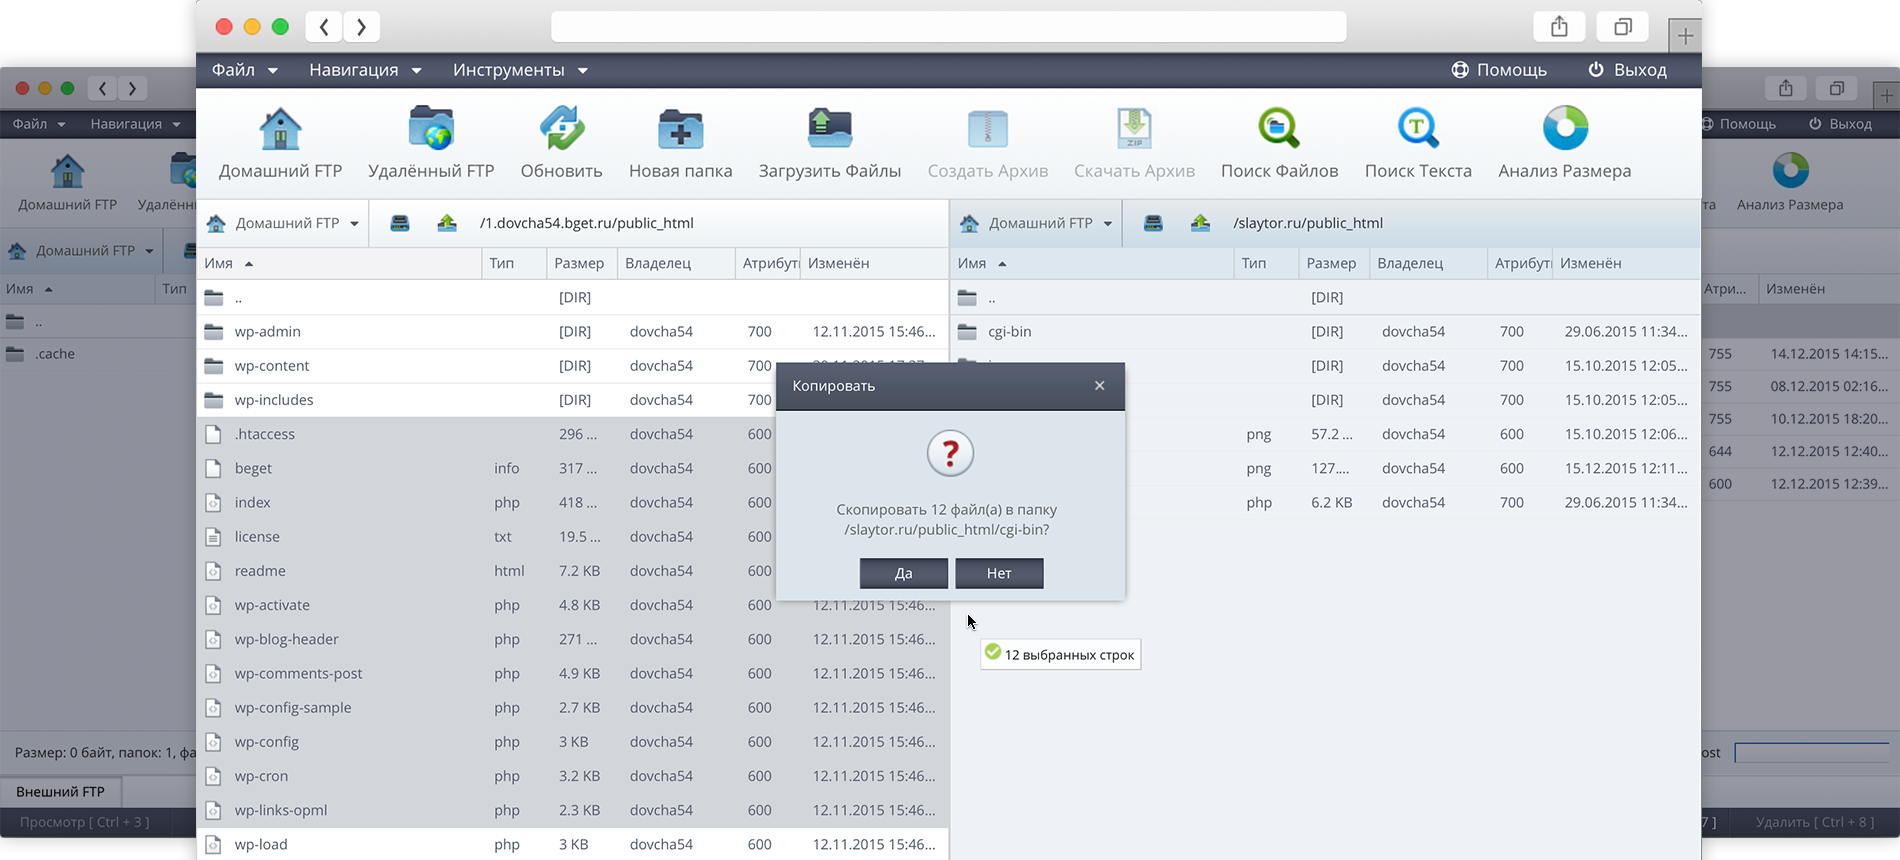
Task: Select the .htaccess file row
Action: [573, 434]
